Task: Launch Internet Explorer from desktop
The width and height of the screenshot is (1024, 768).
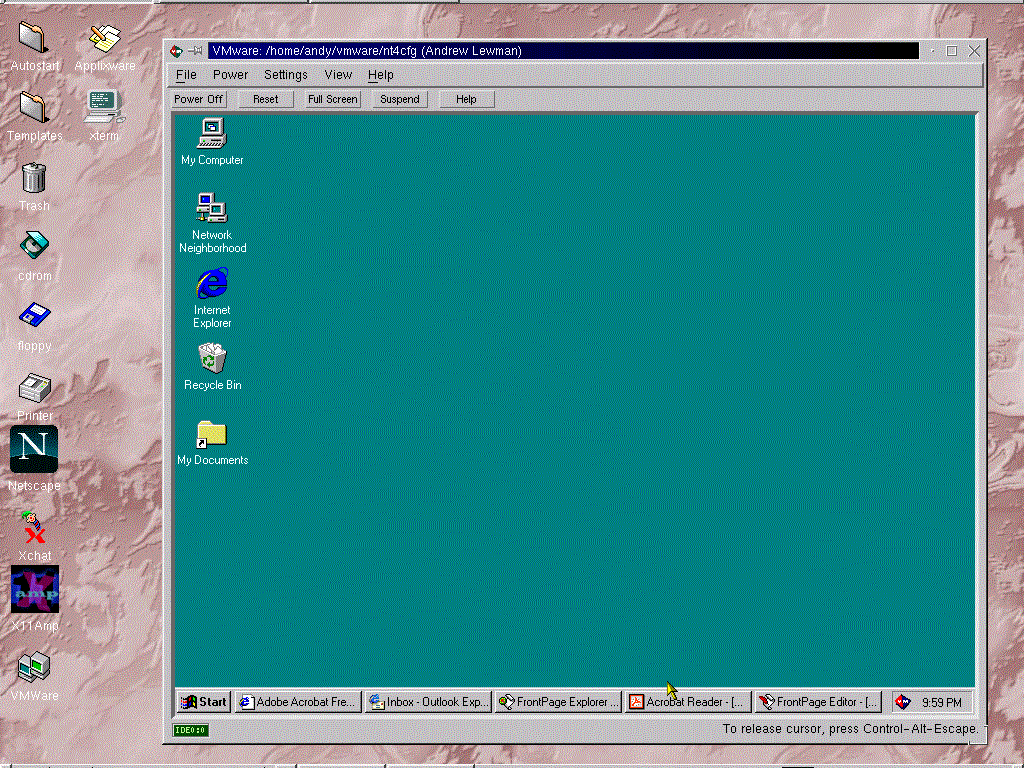Action: [x=212, y=285]
